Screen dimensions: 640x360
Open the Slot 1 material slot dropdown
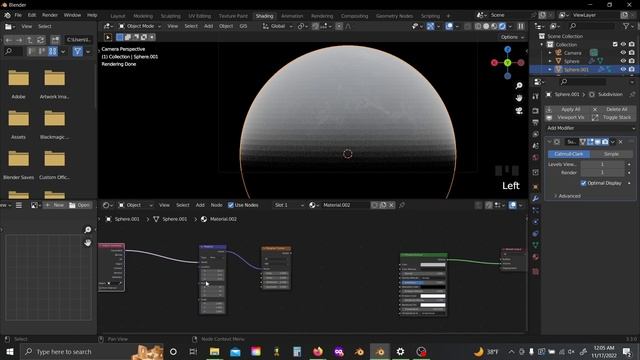[x=289, y=205]
